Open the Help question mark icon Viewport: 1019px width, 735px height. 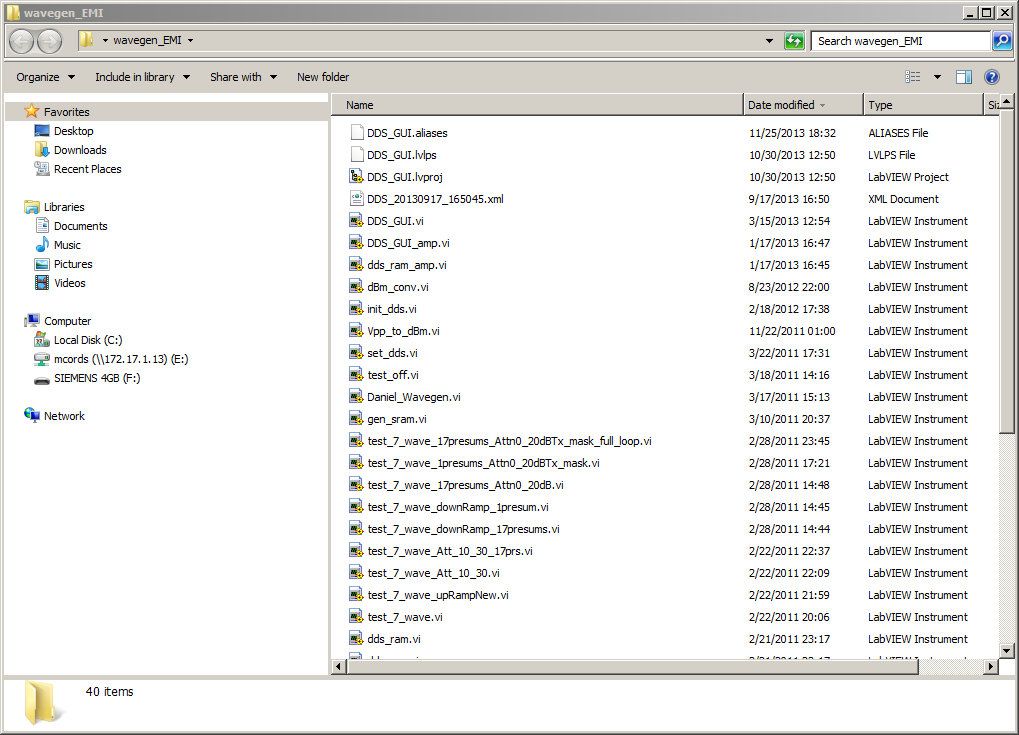pyautogui.click(x=991, y=77)
